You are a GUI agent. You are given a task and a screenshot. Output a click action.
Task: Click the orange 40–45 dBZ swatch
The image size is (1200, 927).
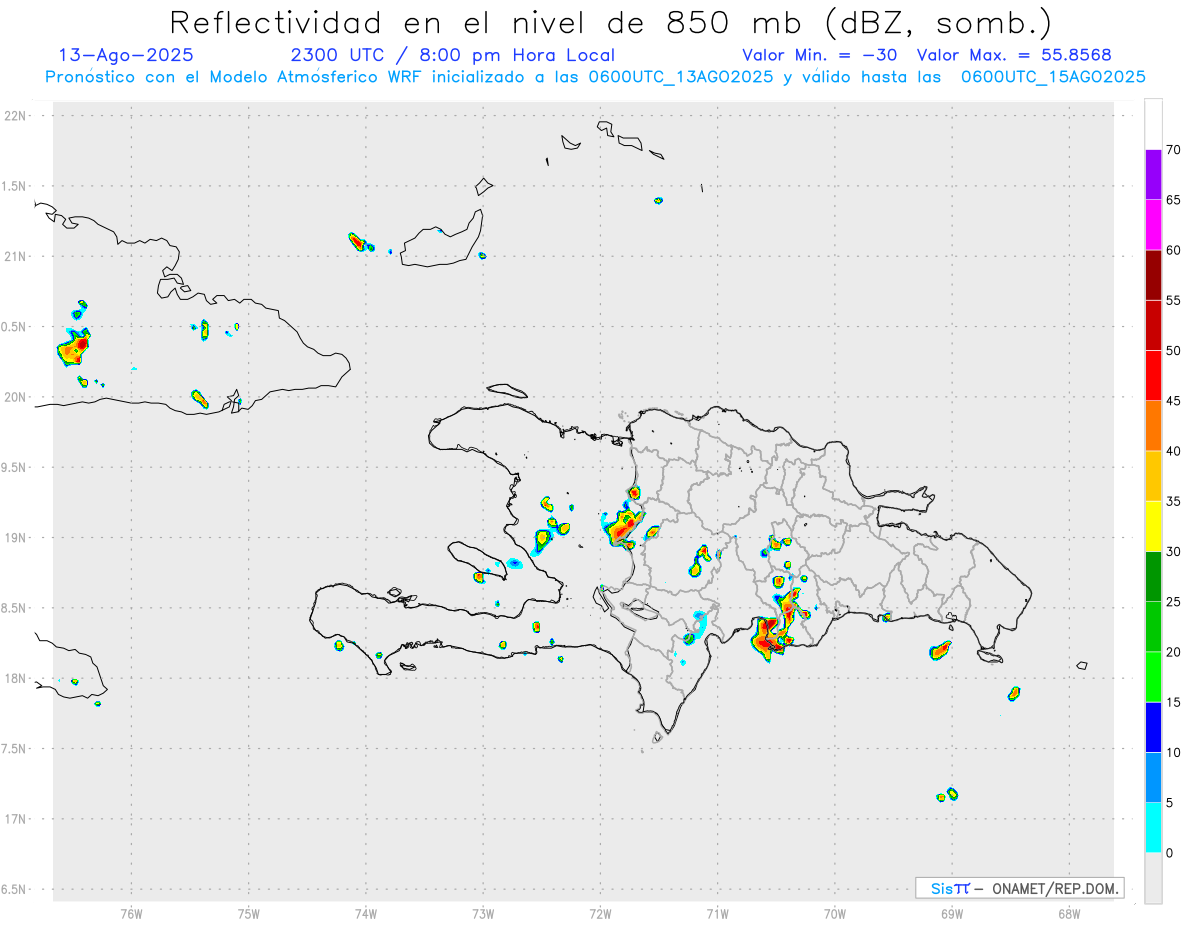(1153, 426)
